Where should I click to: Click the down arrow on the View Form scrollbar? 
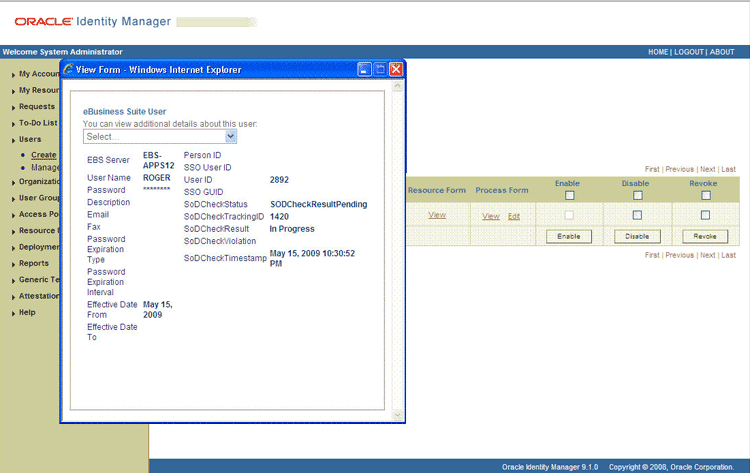click(397, 416)
